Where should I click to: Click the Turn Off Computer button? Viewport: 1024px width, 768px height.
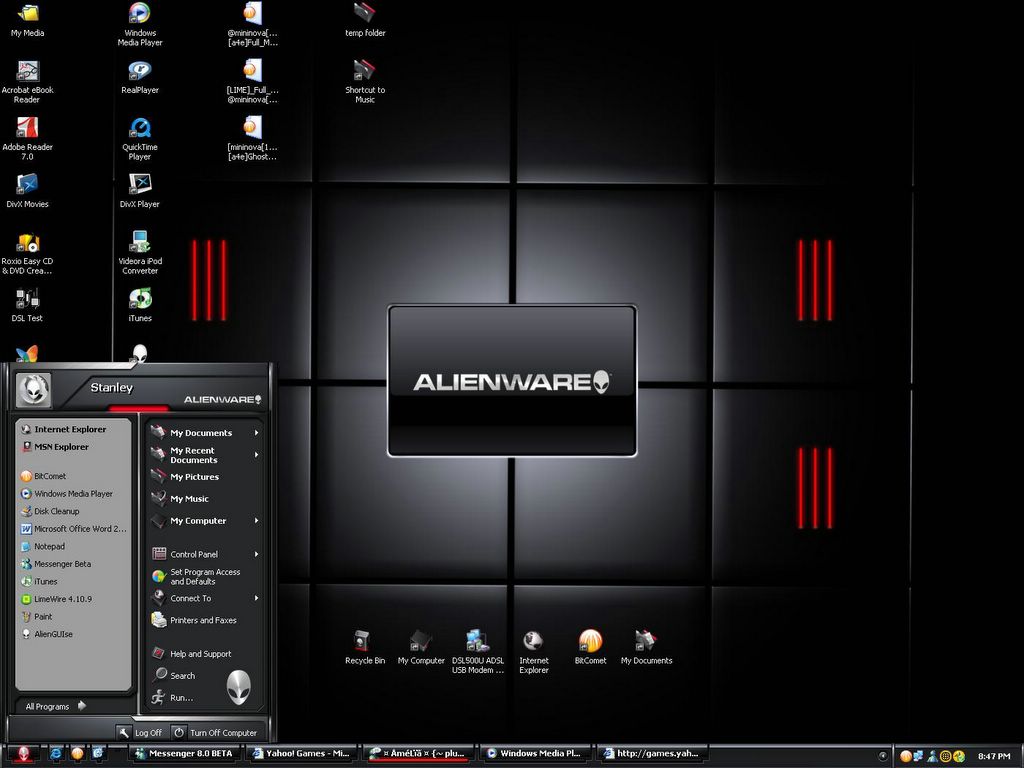(x=215, y=733)
